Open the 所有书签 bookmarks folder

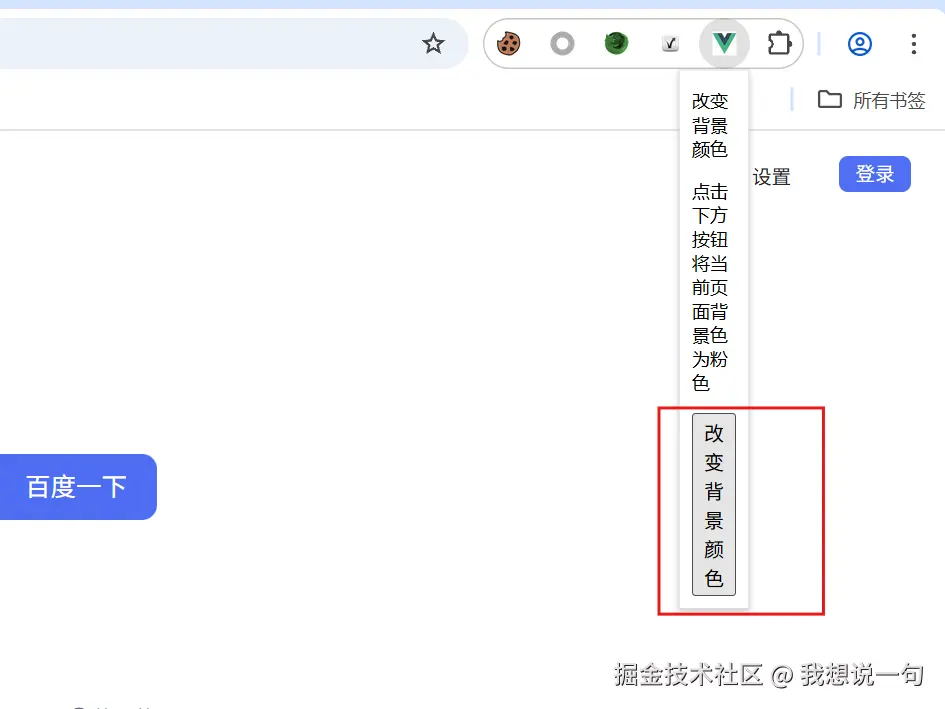[x=871, y=100]
